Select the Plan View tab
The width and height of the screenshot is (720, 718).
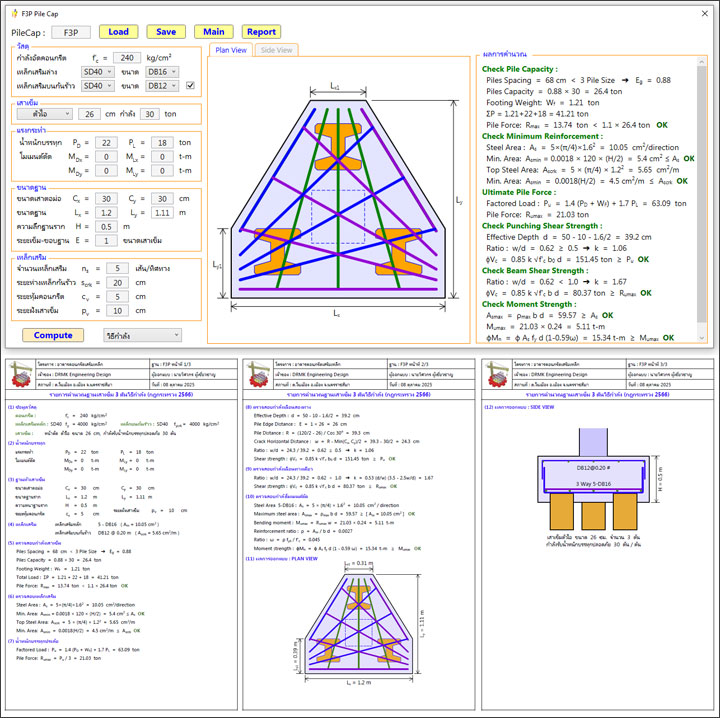[231, 49]
